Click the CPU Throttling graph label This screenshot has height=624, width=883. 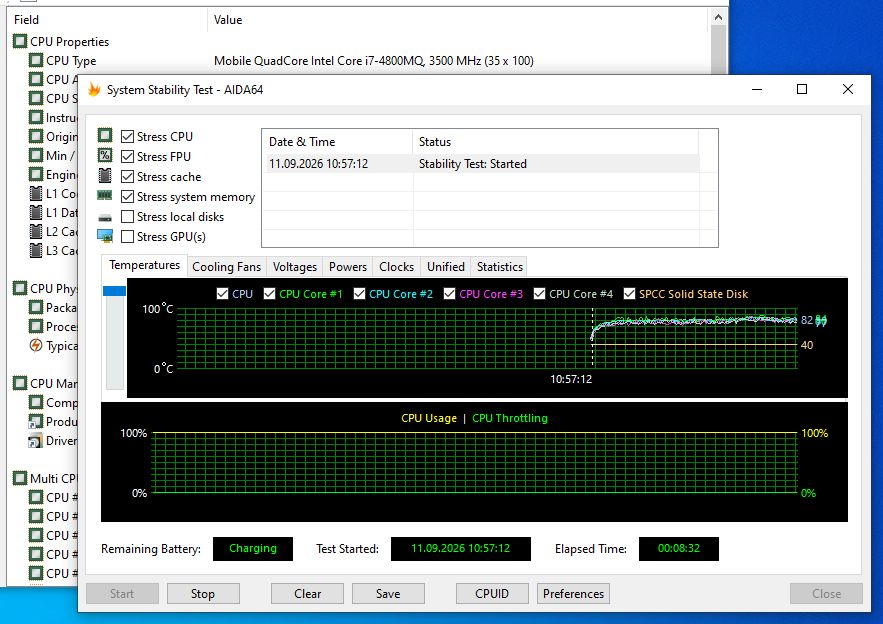510,418
